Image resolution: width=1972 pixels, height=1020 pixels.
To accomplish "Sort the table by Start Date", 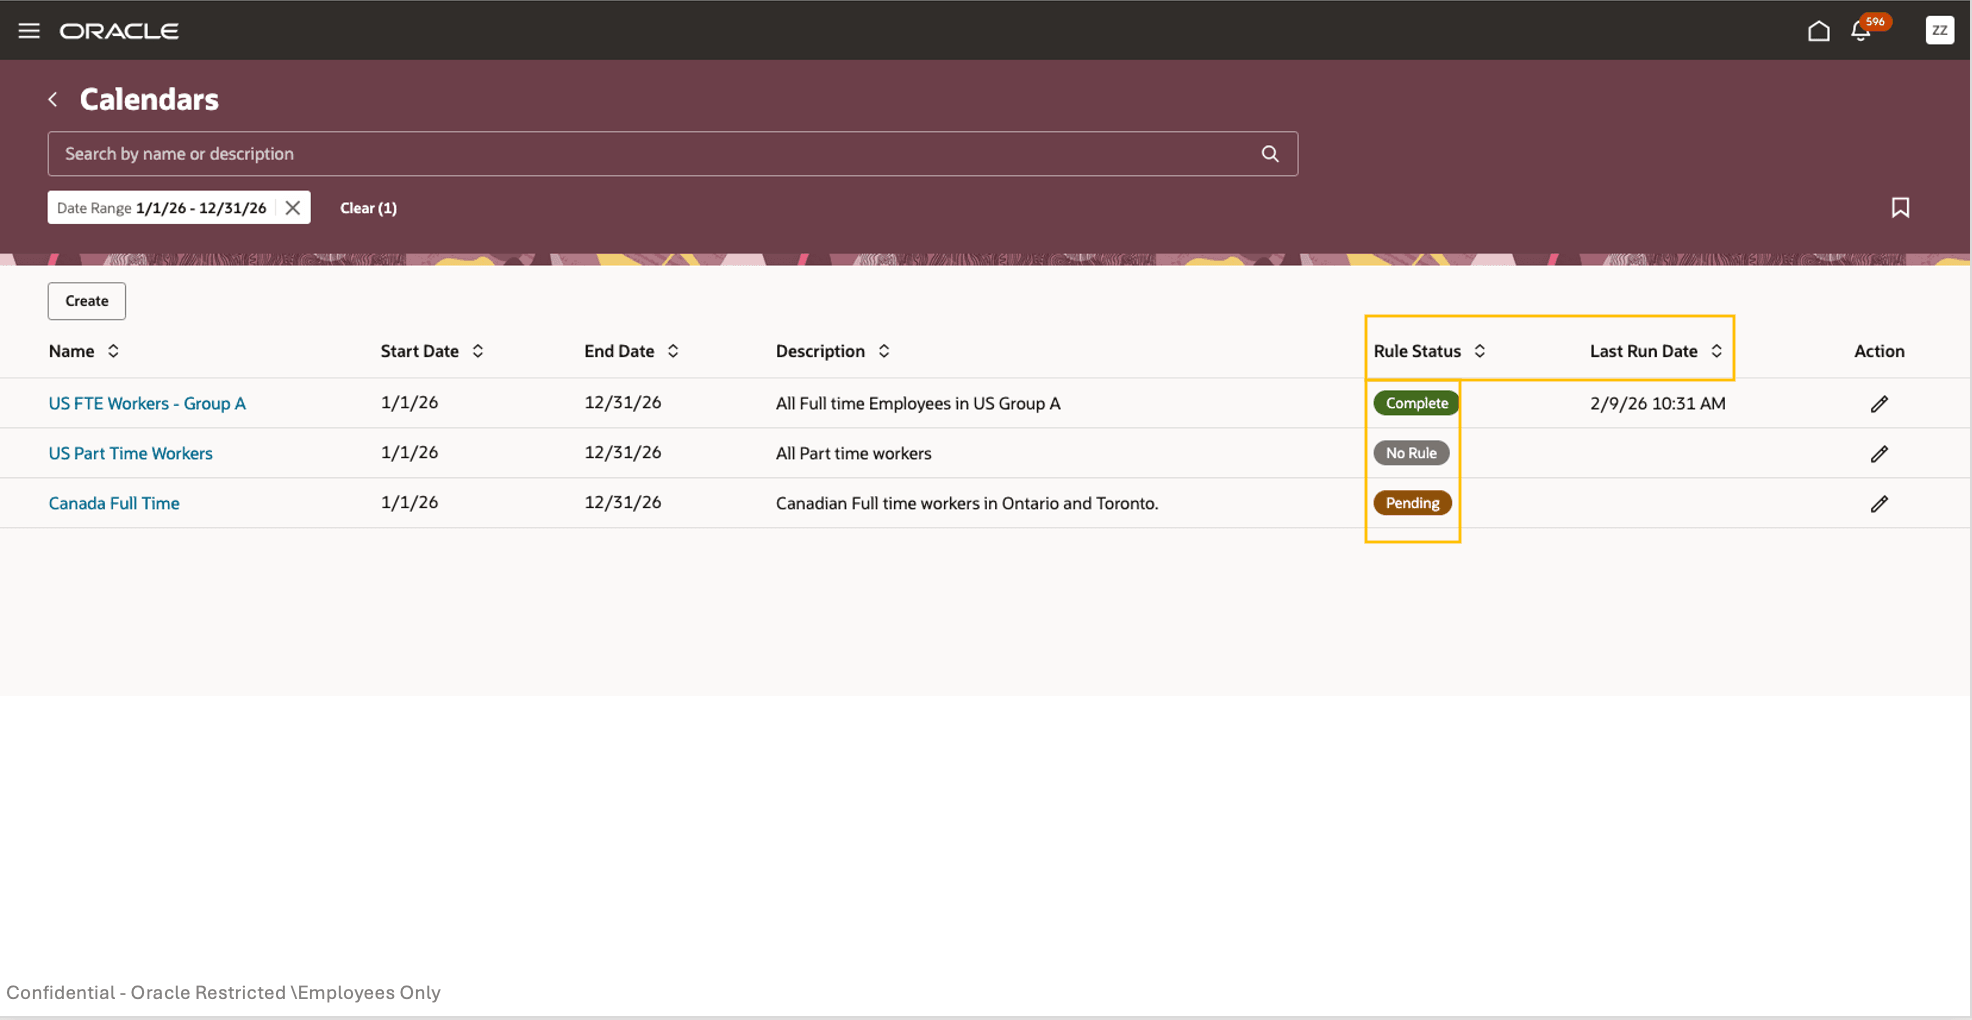I will (478, 351).
